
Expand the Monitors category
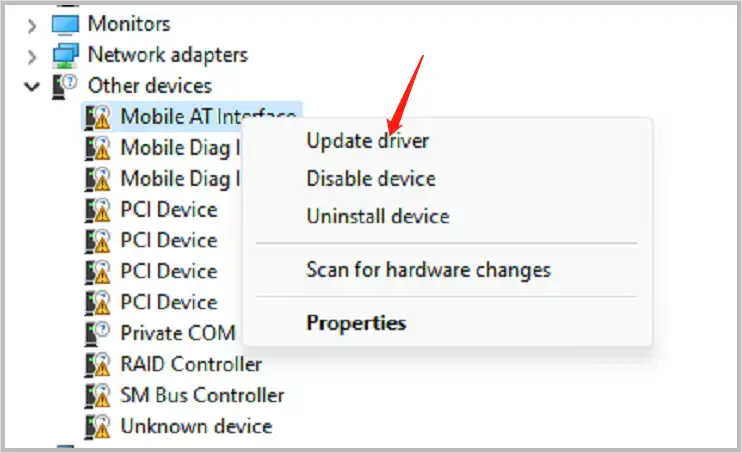[32, 23]
